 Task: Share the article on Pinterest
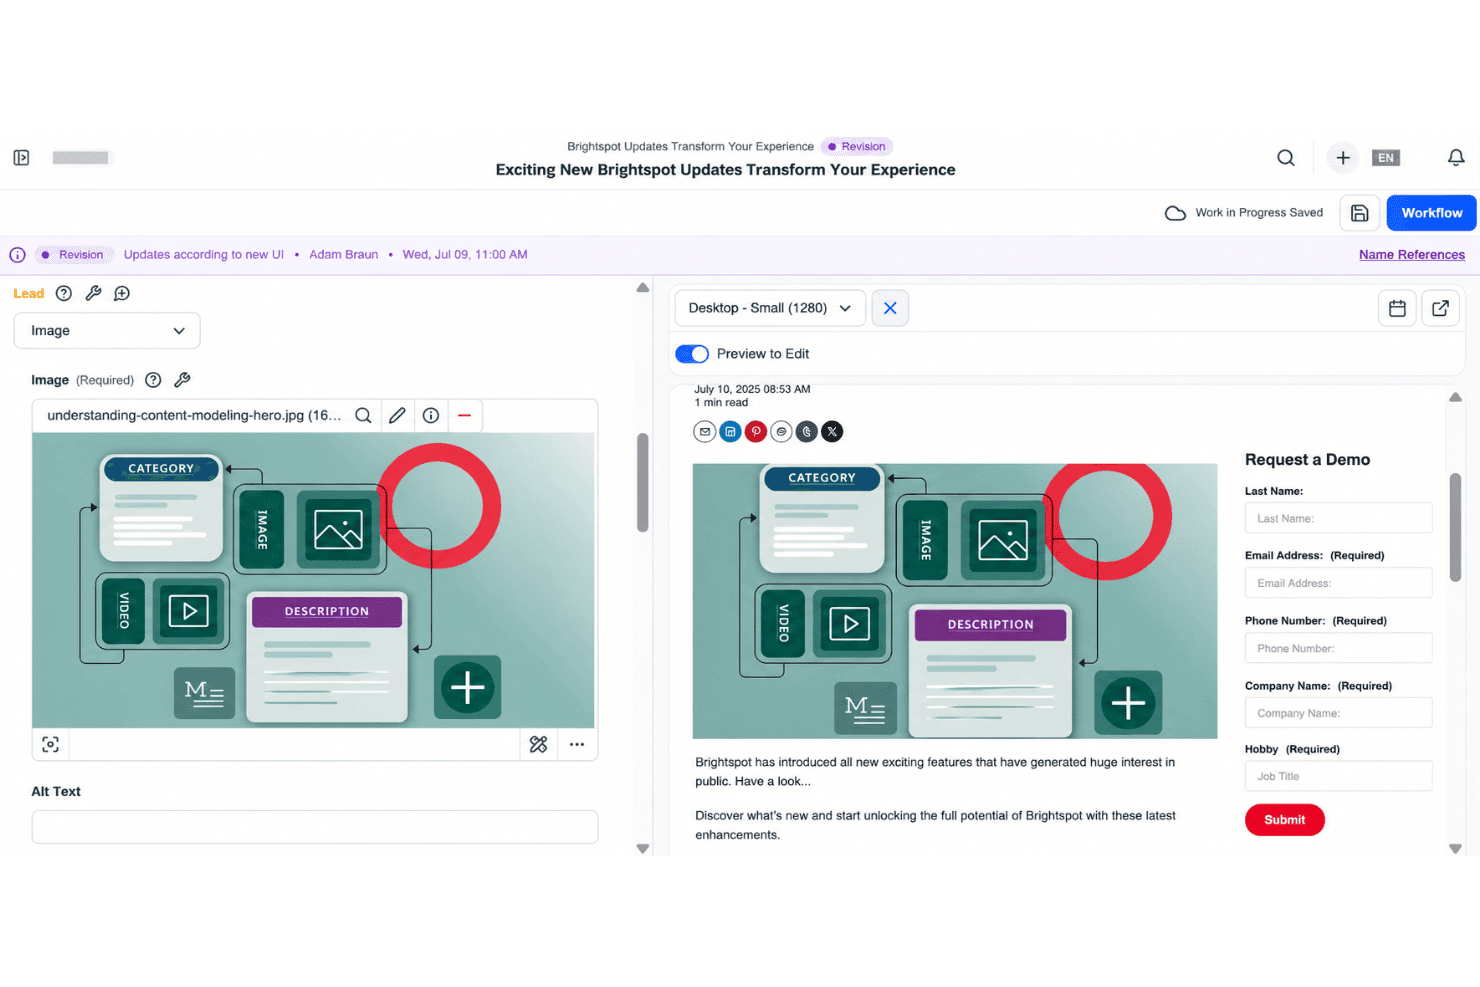pos(756,432)
